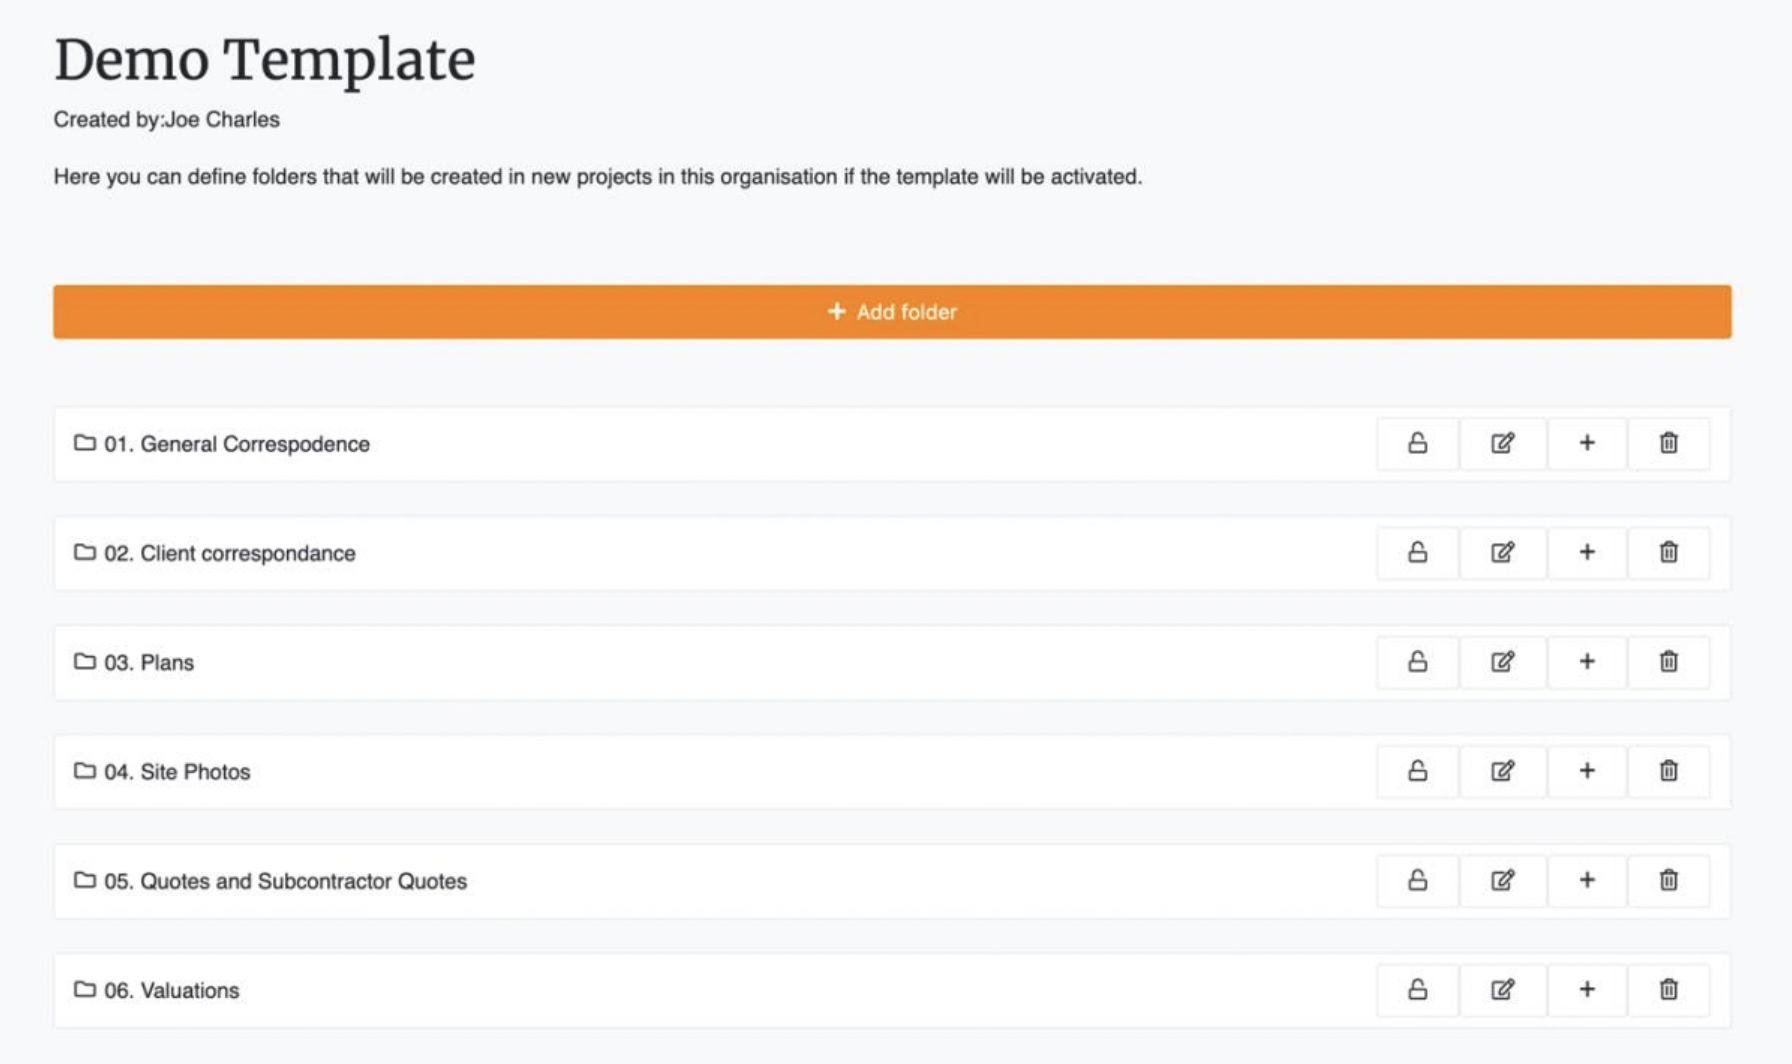Add subfolder under 06. Valuations
The height and width of the screenshot is (1064, 1792).
(x=1586, y=989)
